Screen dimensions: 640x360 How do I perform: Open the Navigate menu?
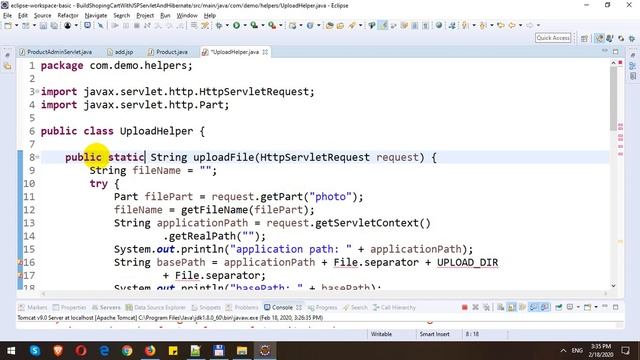96,16
